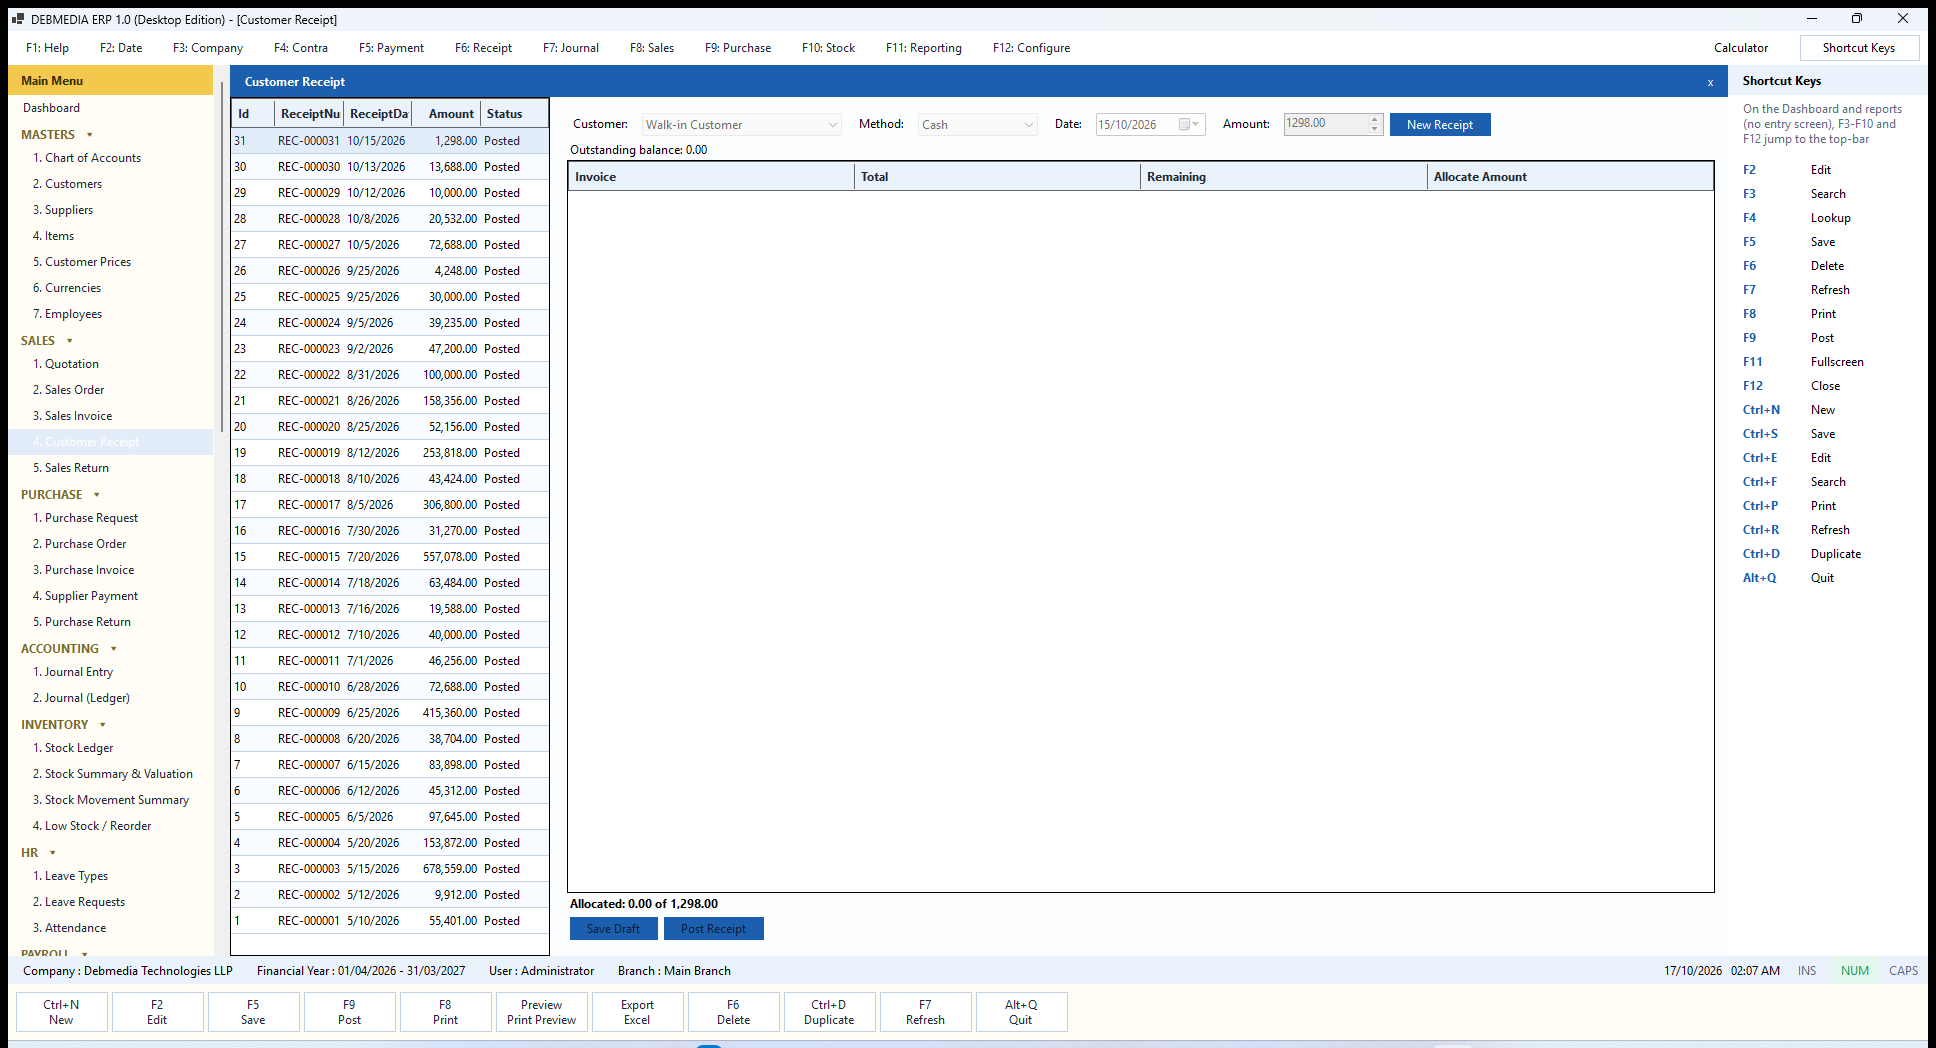The image size is (1936, 1048).
Task: Click Export Excel toolbar button
Action: (637, 1012)
